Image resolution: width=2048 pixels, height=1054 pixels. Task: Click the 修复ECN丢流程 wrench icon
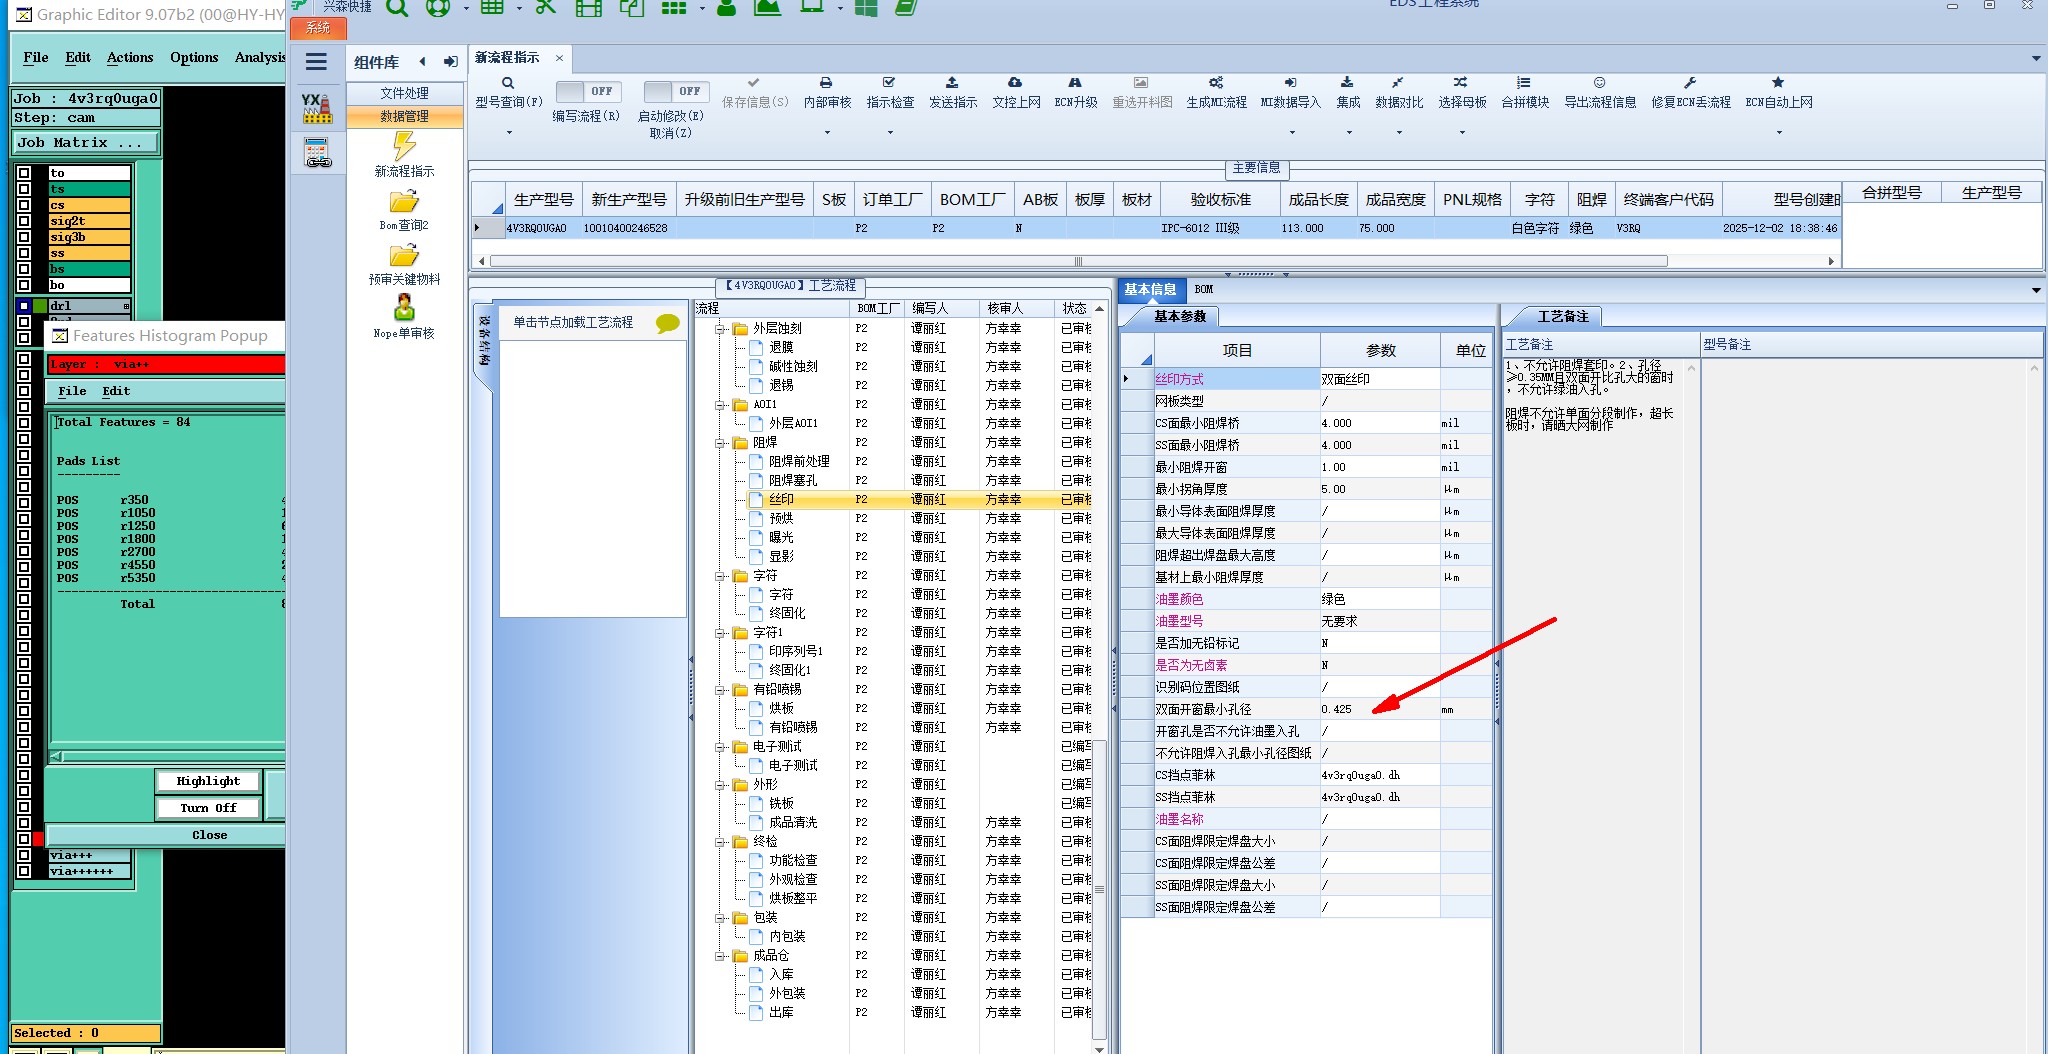click(x=1690, y=83)
